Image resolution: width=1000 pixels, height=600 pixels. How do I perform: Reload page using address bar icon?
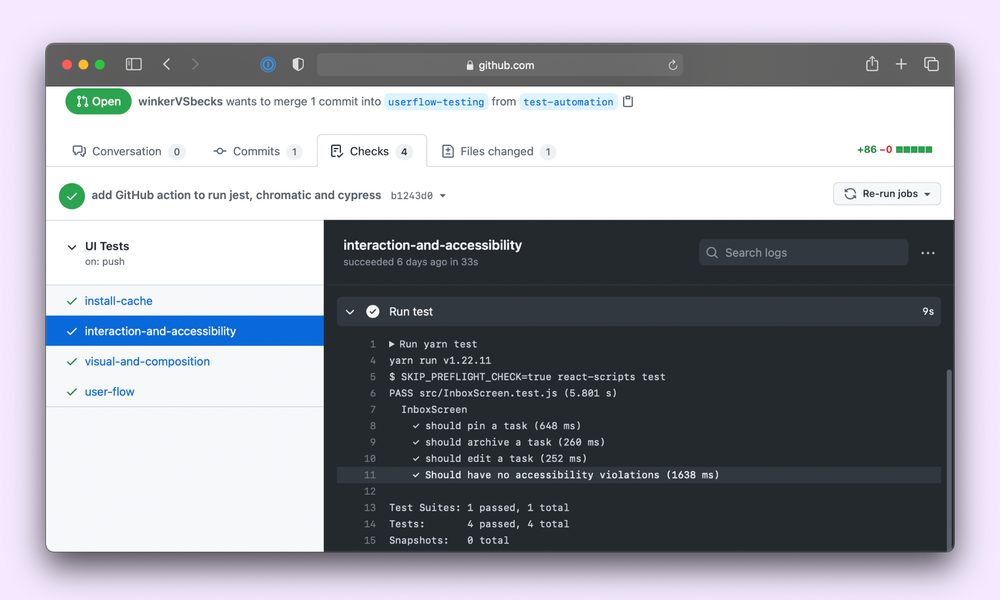pos(673,65)
